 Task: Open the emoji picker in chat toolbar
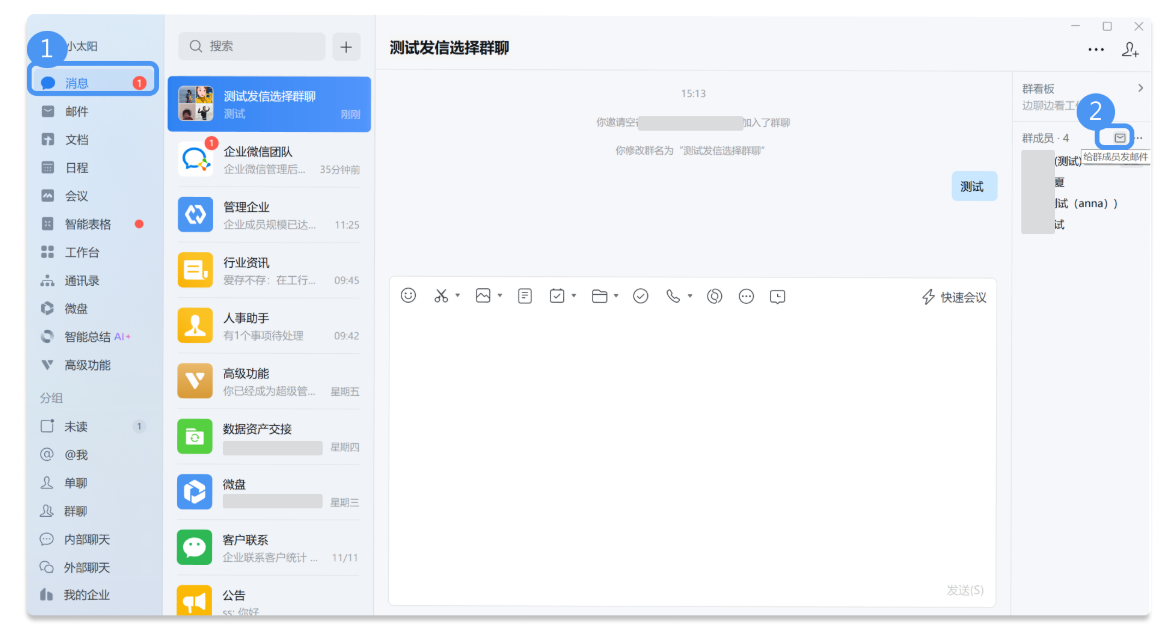click(x=409, y=295)
